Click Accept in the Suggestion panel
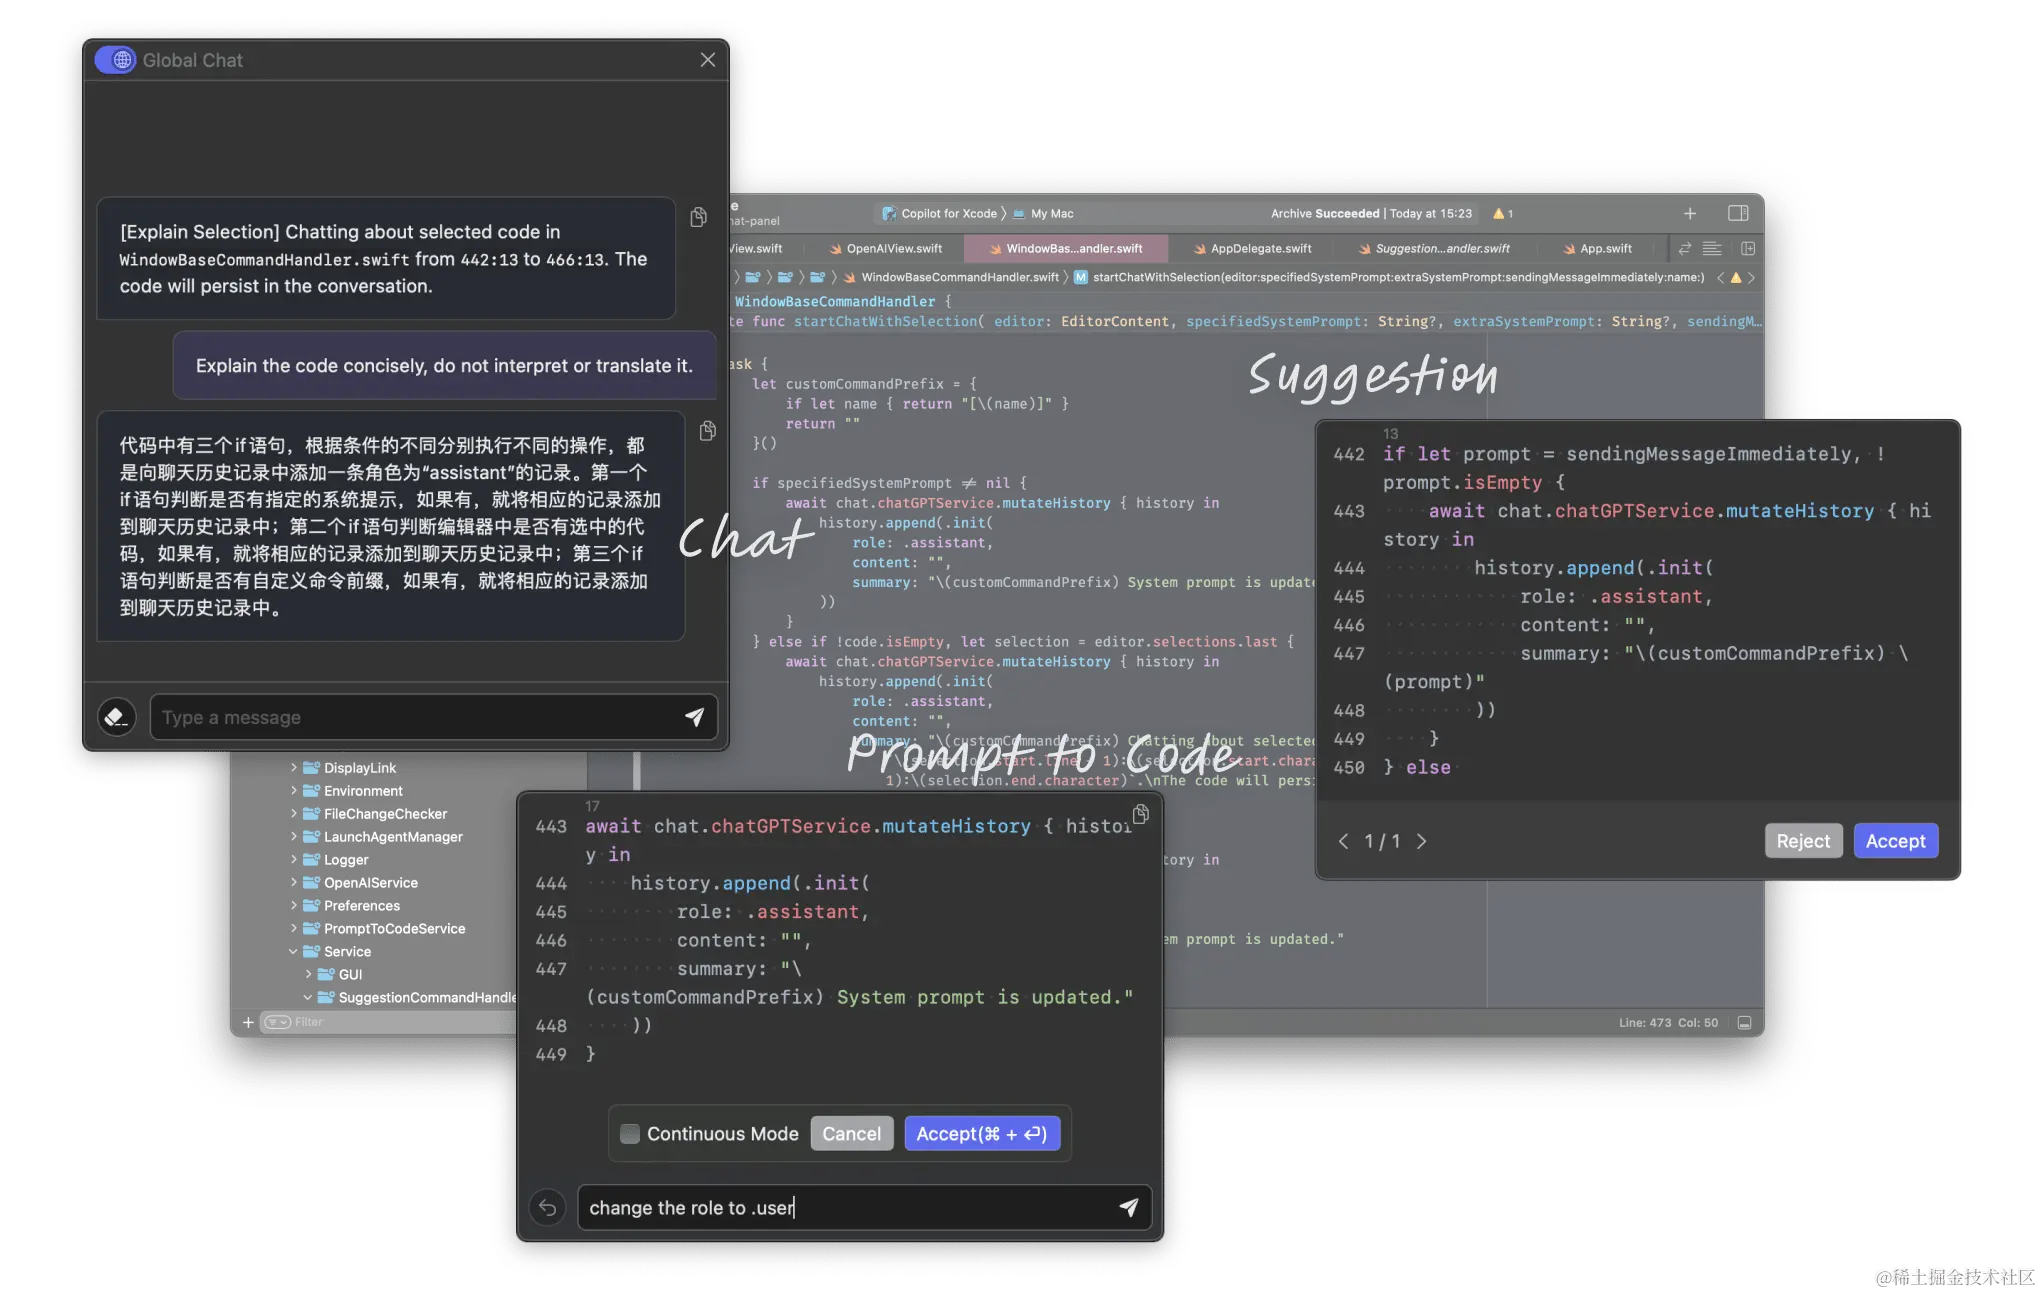The width and height of the screenshot is (2042, 1294). 1895,840
